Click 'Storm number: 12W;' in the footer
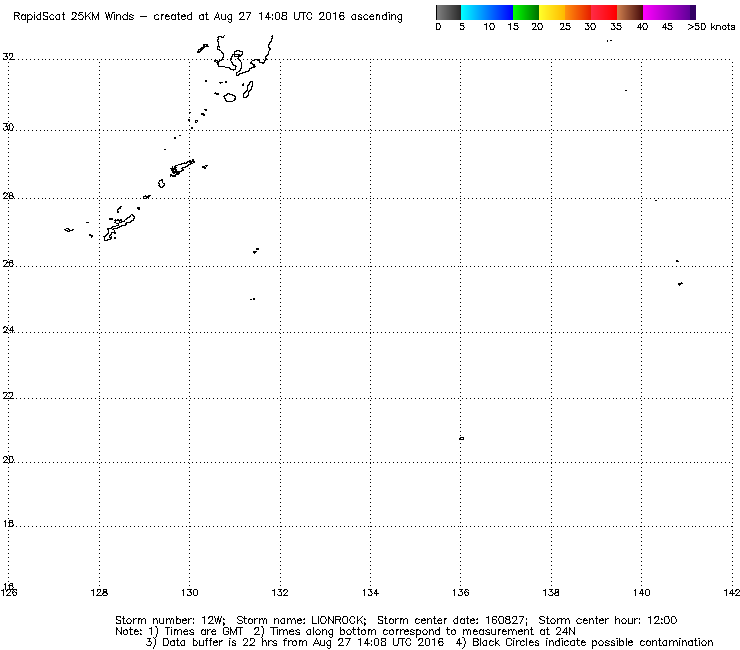The height and width of the screenshot is (650, 740). click(x=170, y=620)
